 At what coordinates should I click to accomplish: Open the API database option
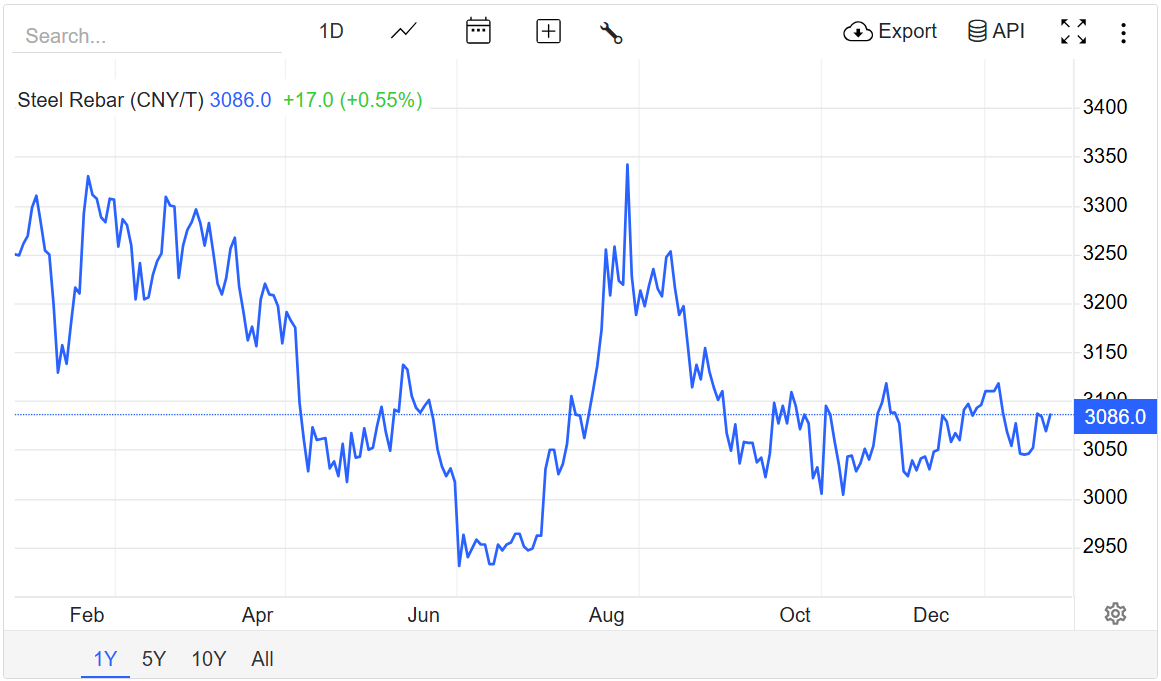click(x=996, y=32)
